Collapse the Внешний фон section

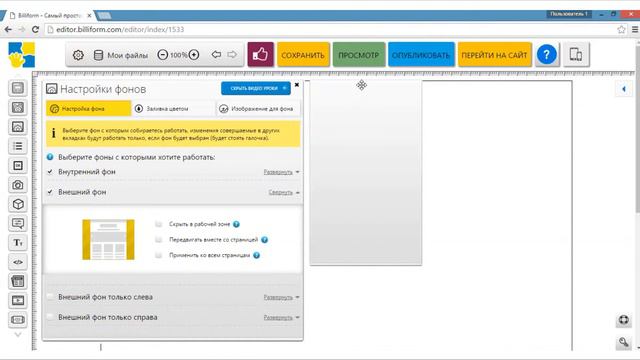[284, 192]
